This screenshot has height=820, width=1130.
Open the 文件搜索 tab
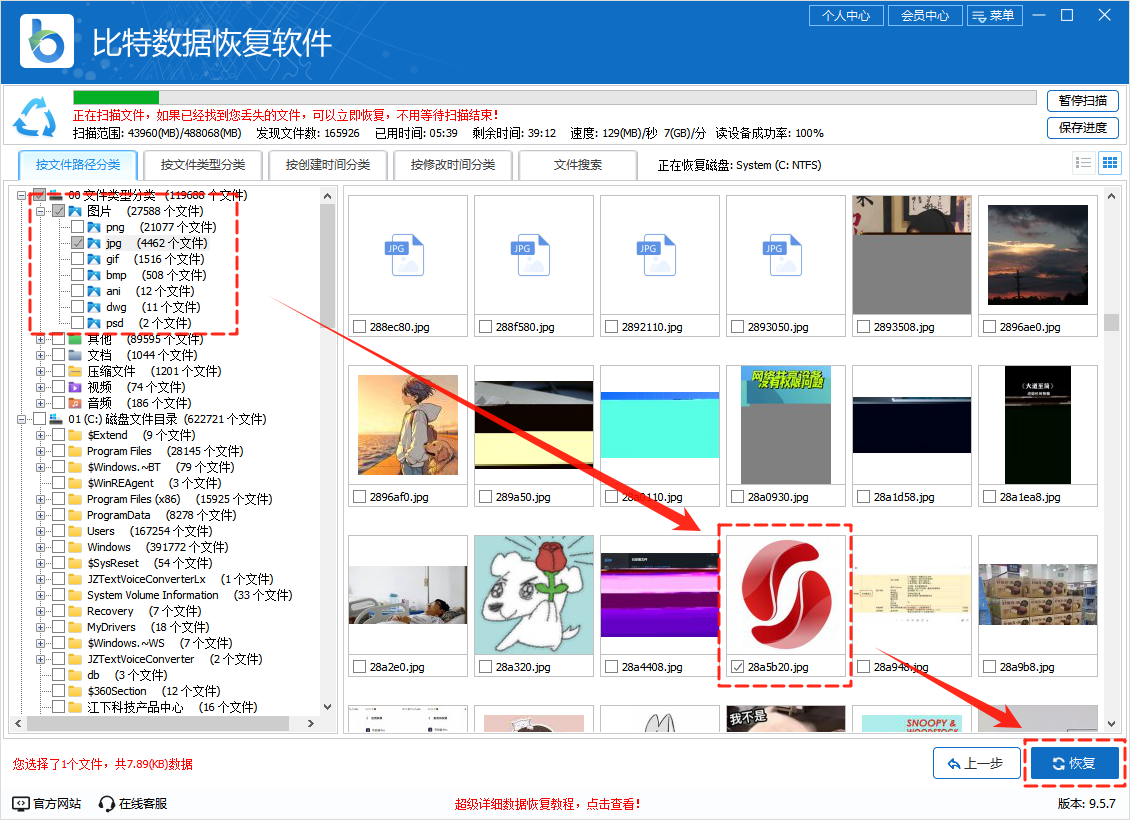578,165
